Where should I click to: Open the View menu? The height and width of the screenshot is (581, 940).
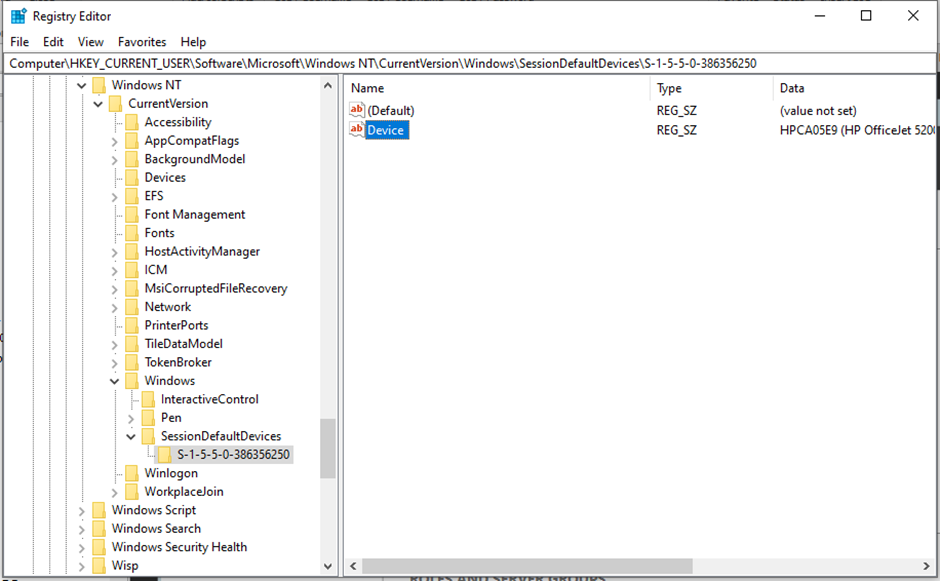tap(91, 42)
